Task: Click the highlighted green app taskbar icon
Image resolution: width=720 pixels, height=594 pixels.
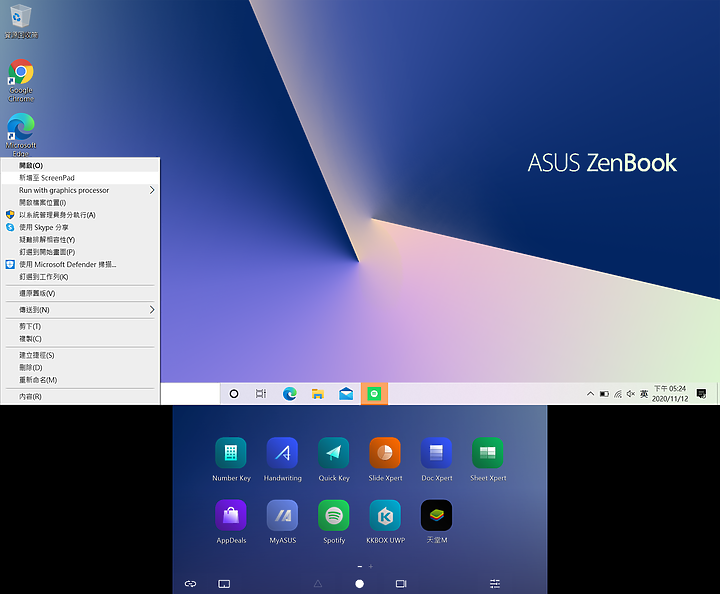Action: click(x=374, y=393)
